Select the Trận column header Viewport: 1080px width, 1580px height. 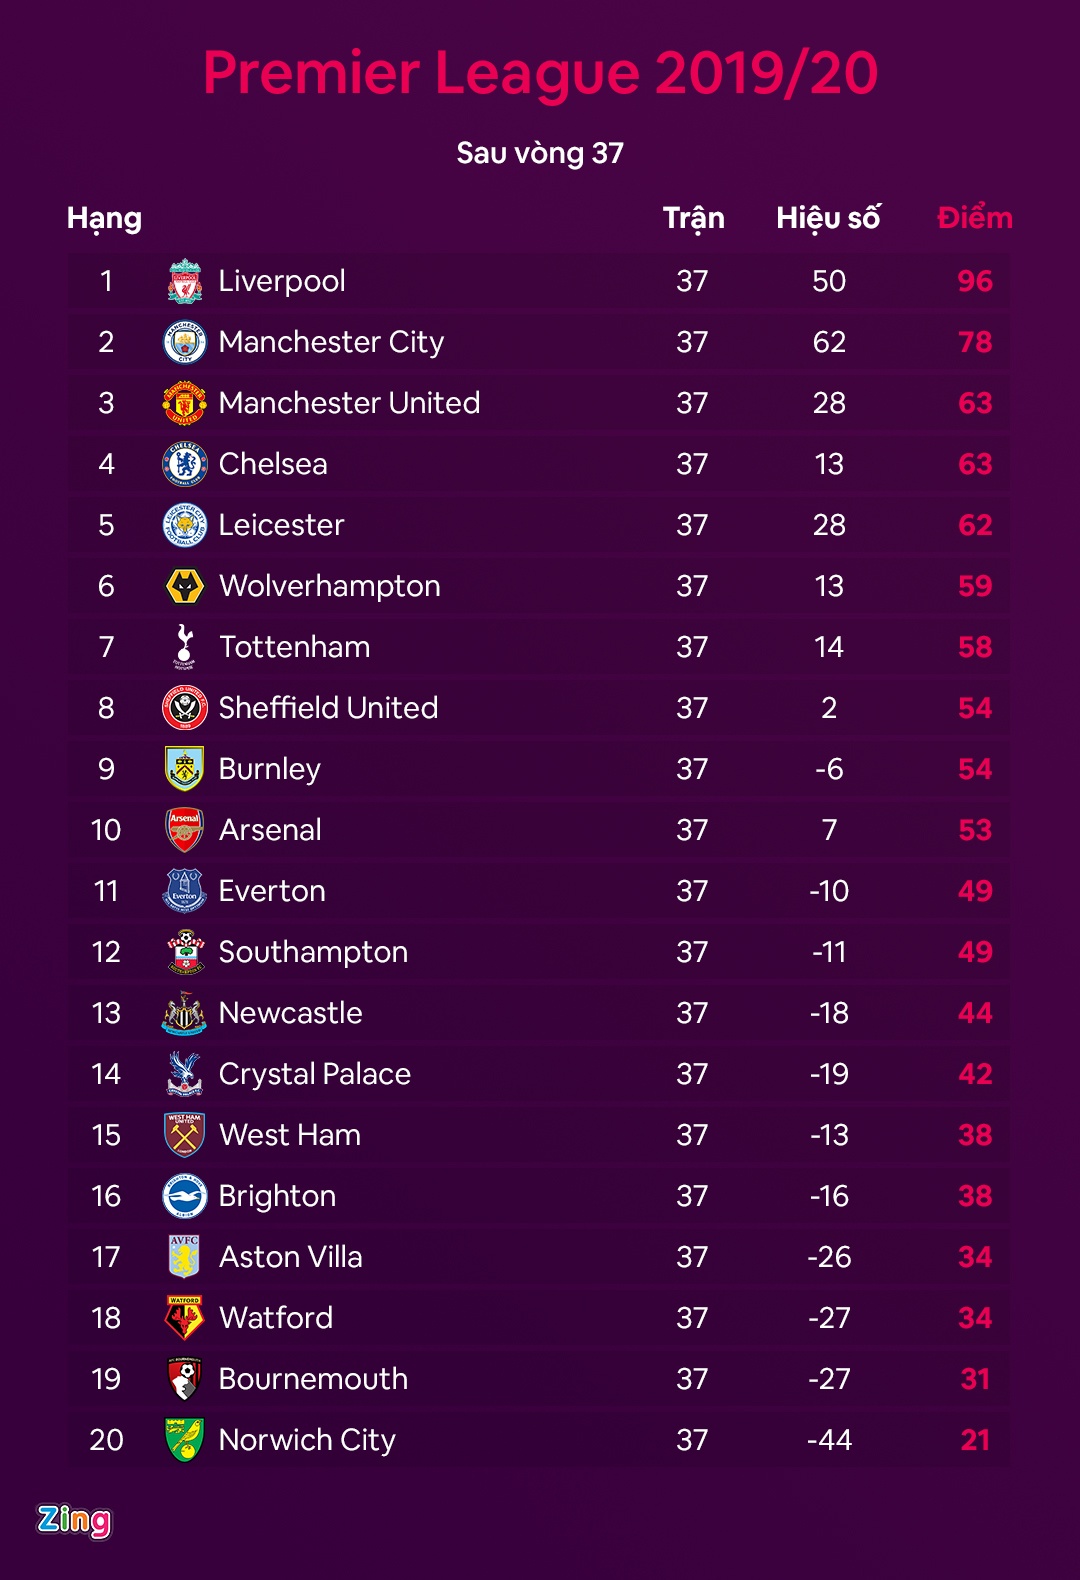(x=693, y=218)
